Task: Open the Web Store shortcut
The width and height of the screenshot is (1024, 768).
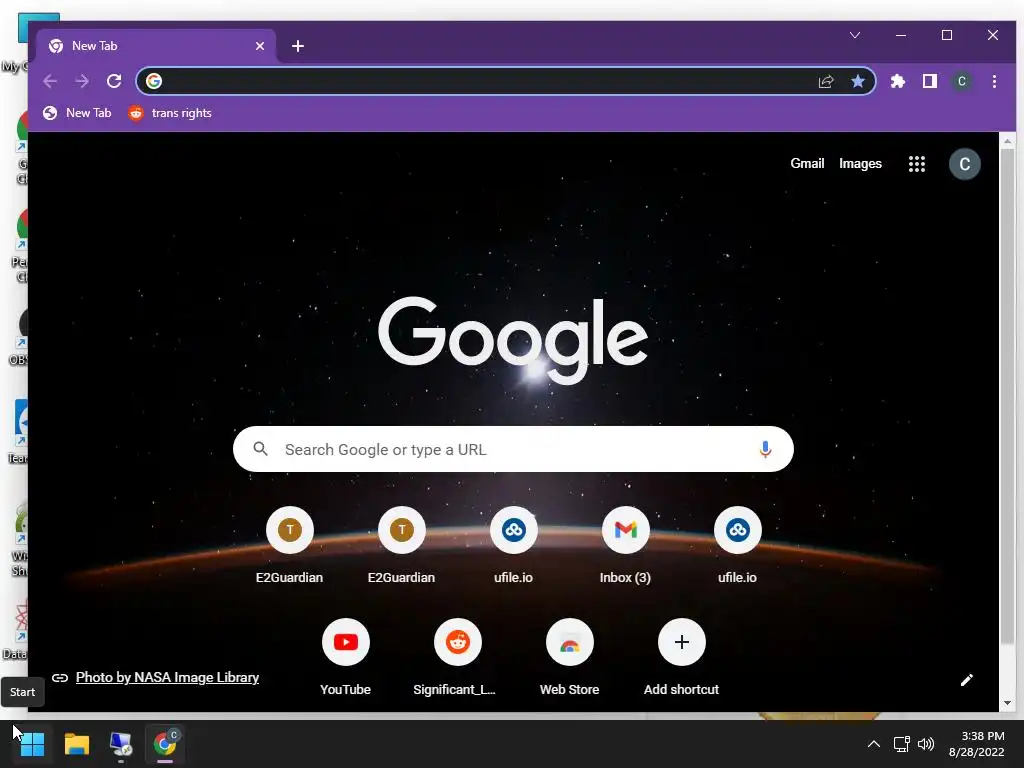Action: 569,656
